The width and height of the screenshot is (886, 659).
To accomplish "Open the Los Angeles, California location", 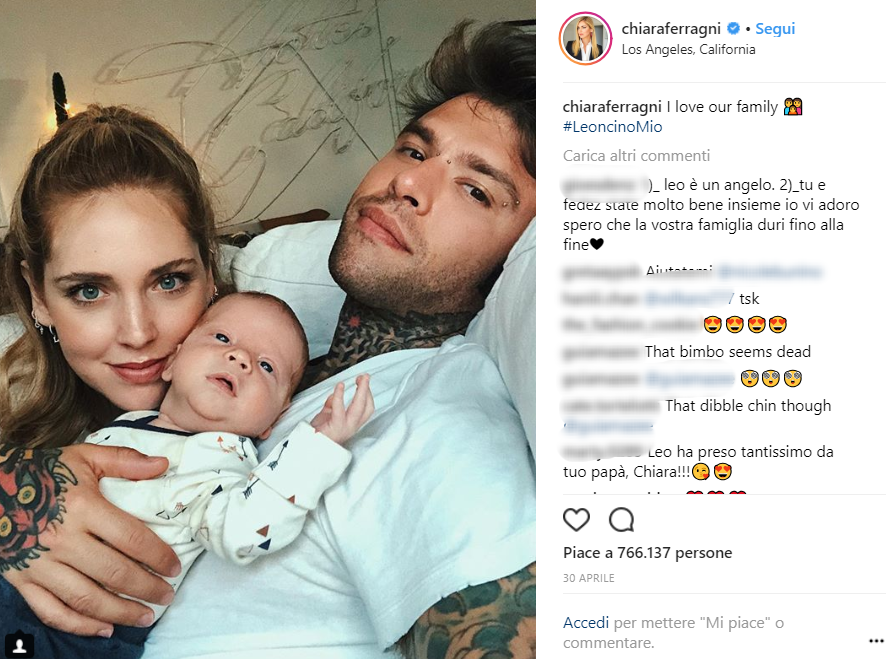I will pos(688,49).
